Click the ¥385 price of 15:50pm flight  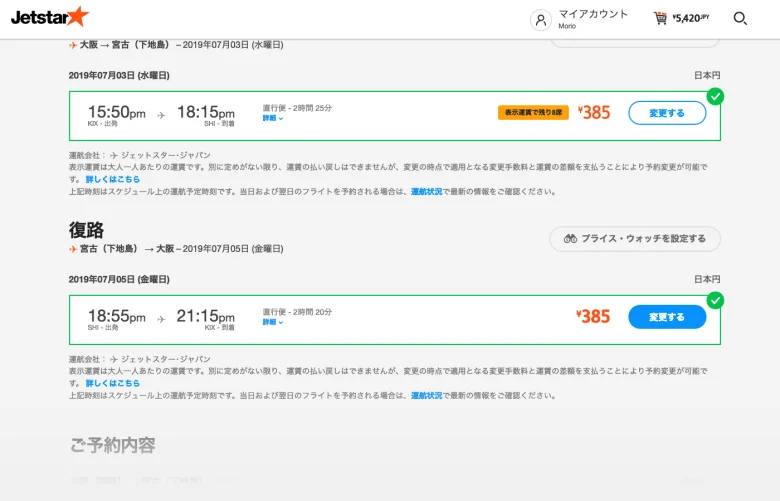click(x=594, y=112)
